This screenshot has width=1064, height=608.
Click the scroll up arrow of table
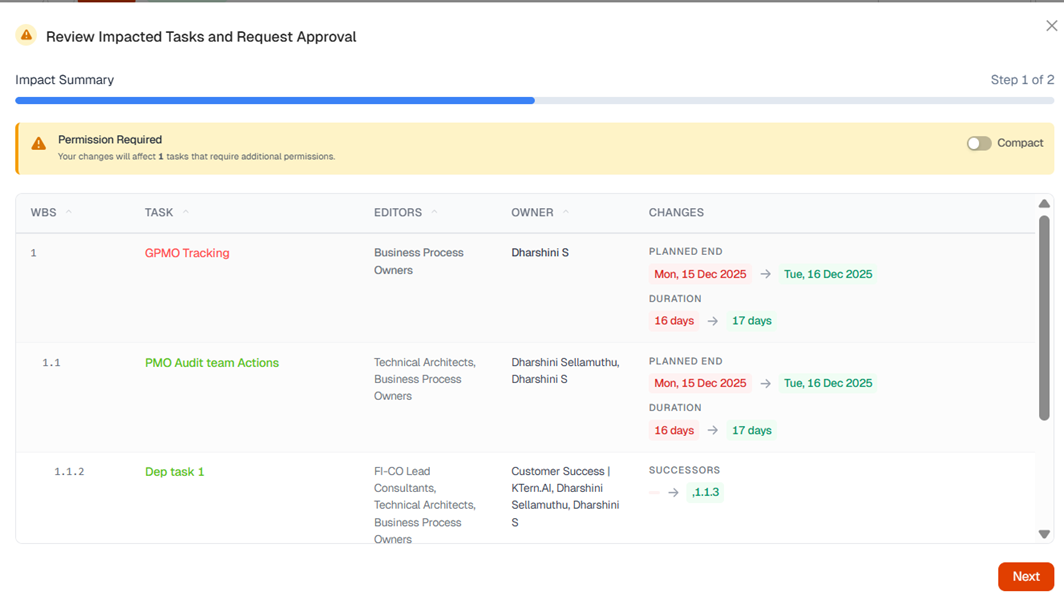(1044, 204)
